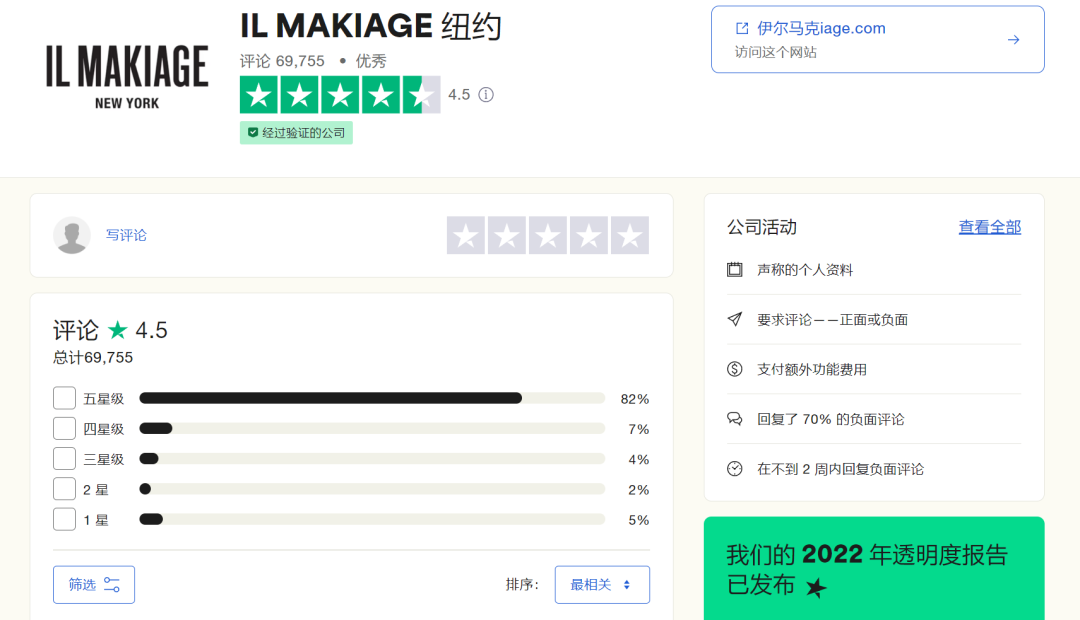Click the 四星级 rating distribution bar

(x=372, y=429)
